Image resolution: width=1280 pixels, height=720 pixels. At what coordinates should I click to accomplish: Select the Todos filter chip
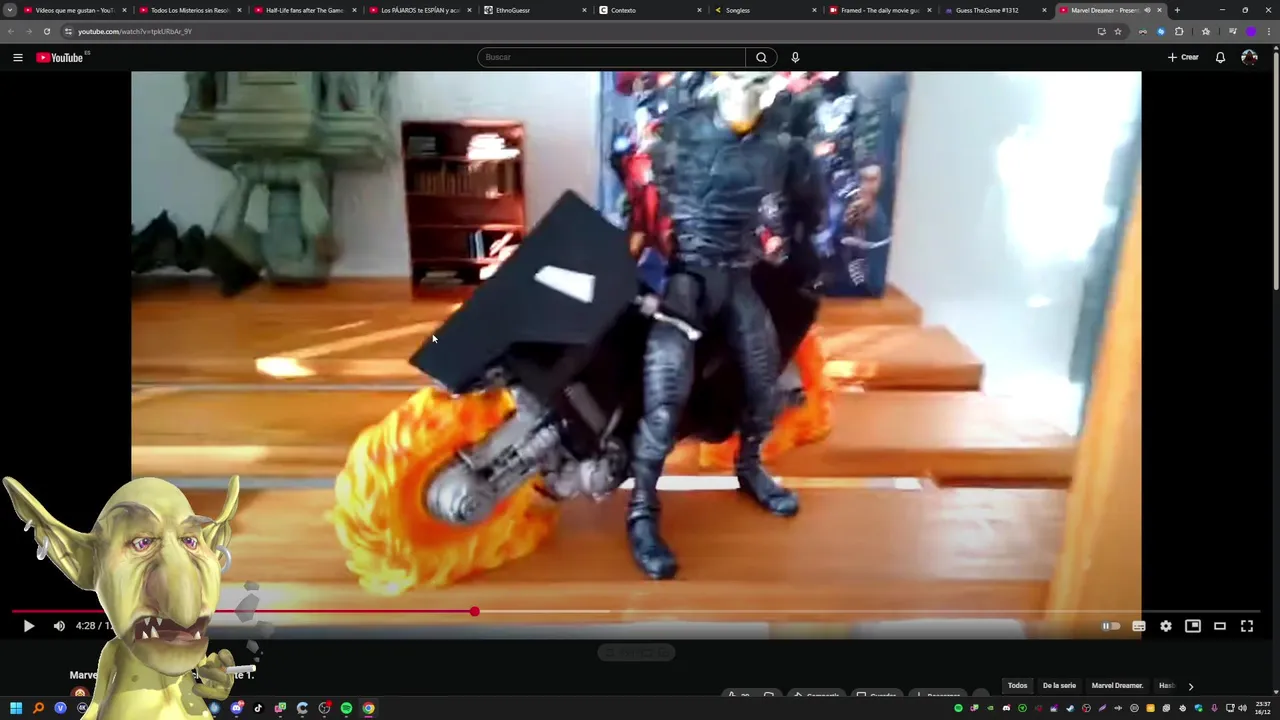(x=1017, y=685)
